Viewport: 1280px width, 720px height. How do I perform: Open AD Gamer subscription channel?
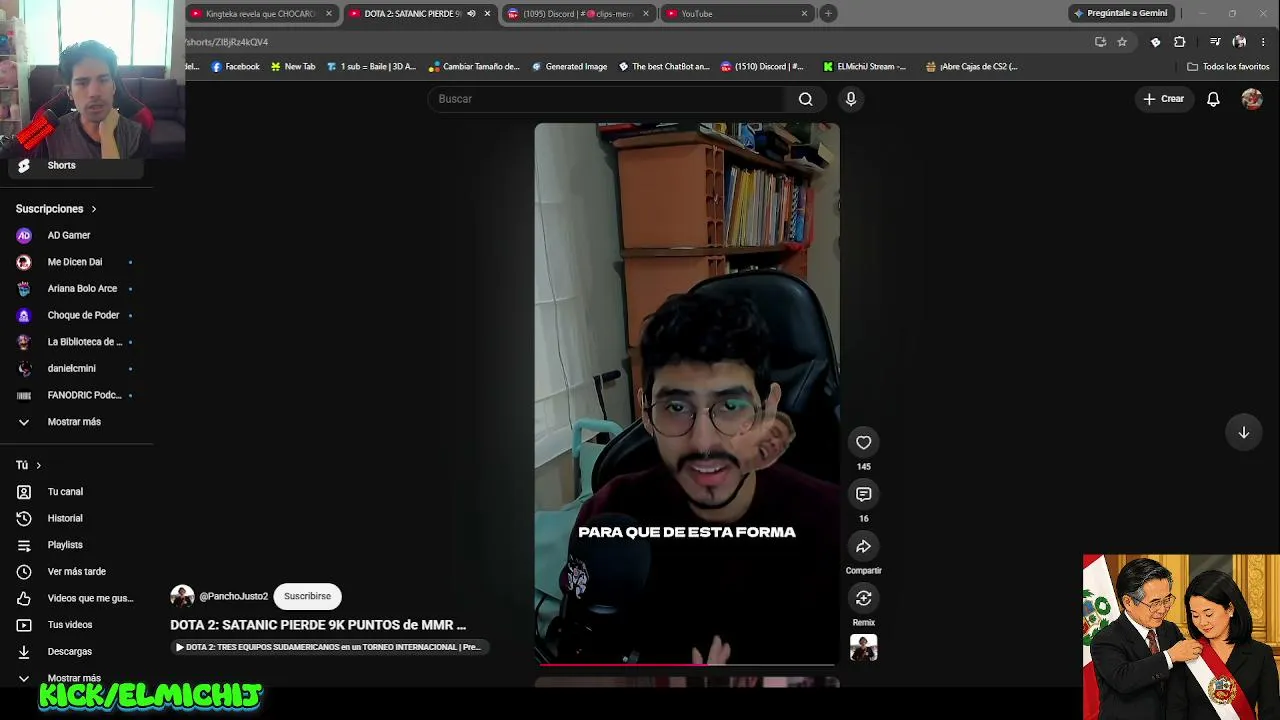point(77,235)
